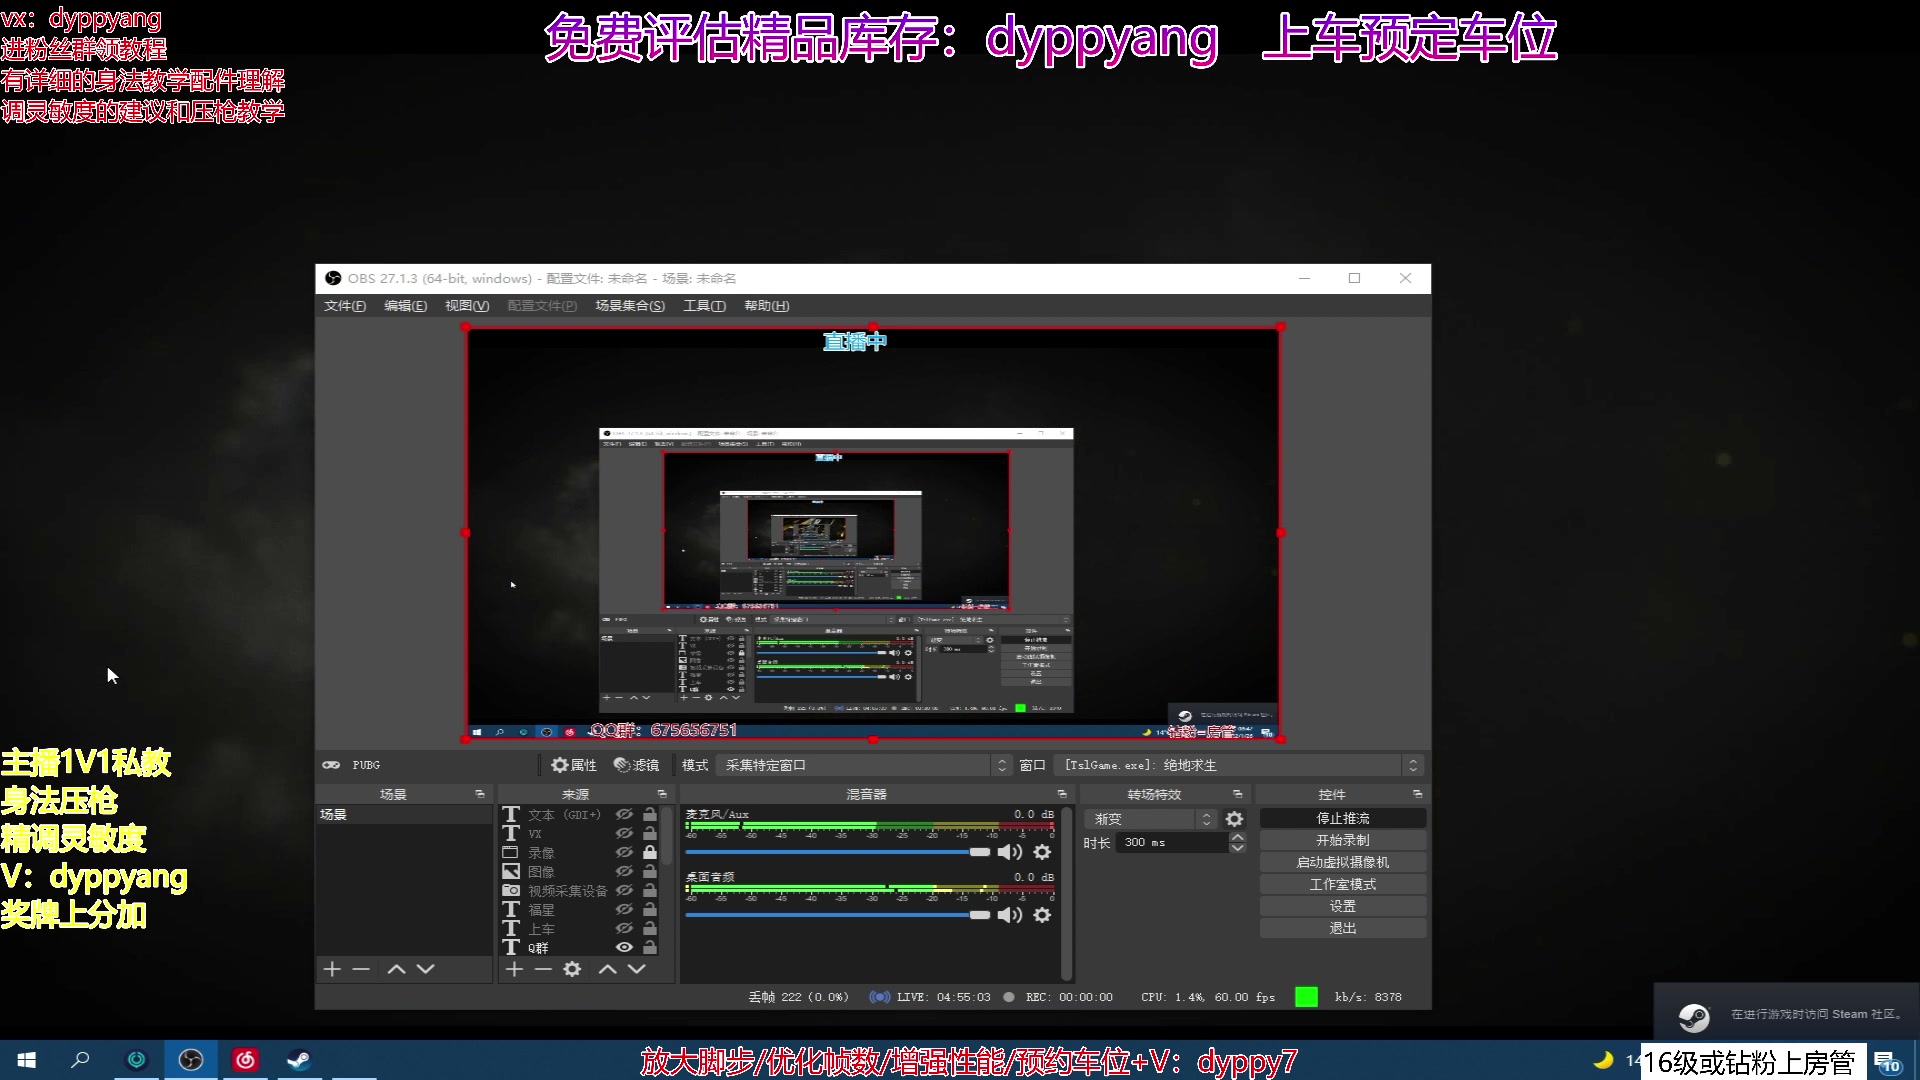Undock the 来源 panel float icon
Viewport: 1920px width, 1080px height.
tap(662, 794)
